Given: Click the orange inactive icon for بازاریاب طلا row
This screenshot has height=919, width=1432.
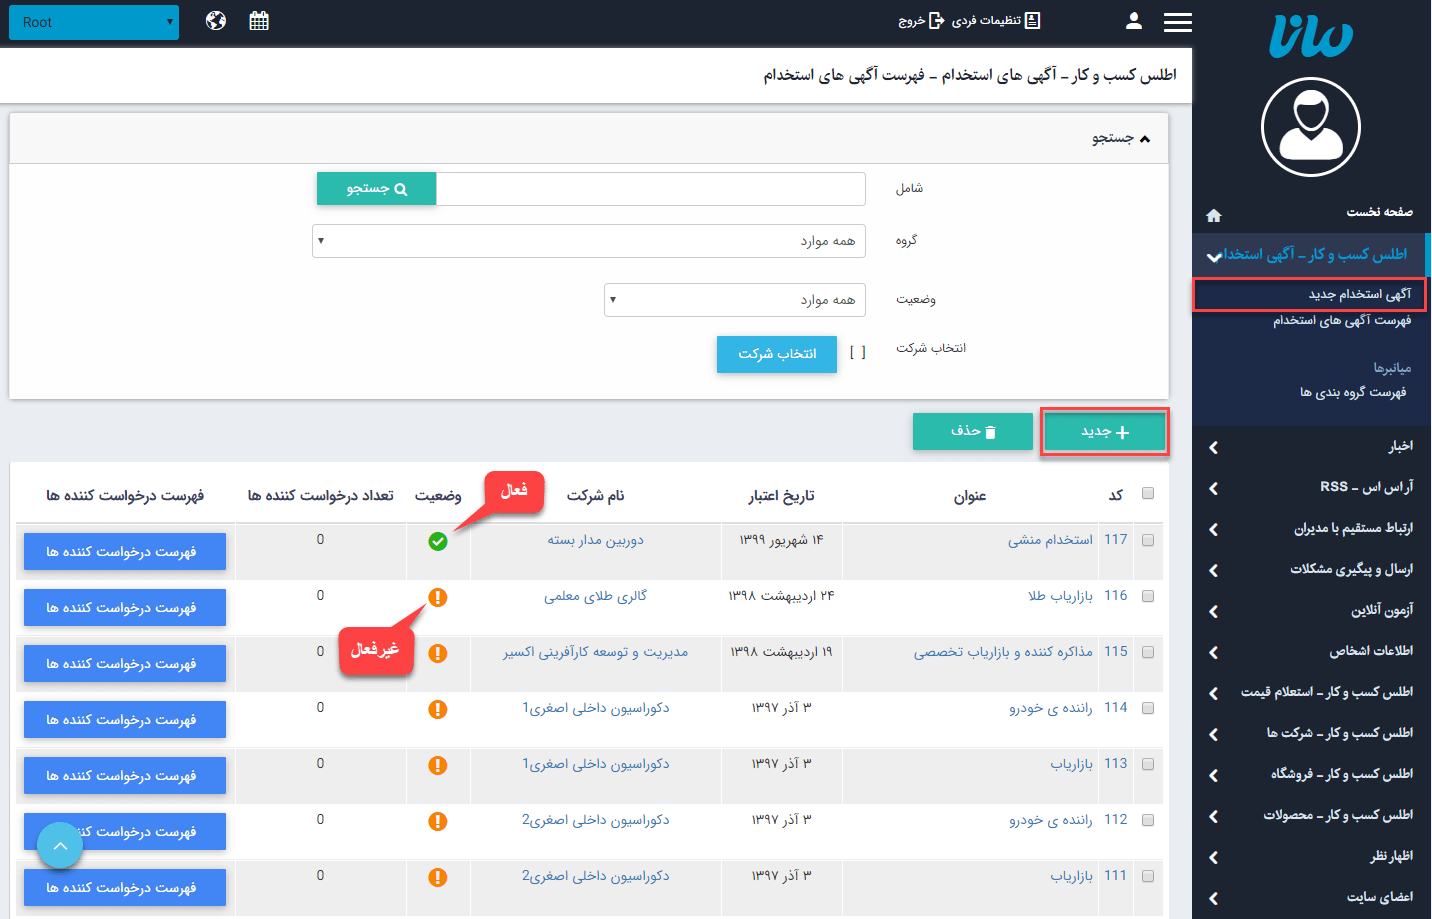Looking at the screenshot, I should coord(438,595).
